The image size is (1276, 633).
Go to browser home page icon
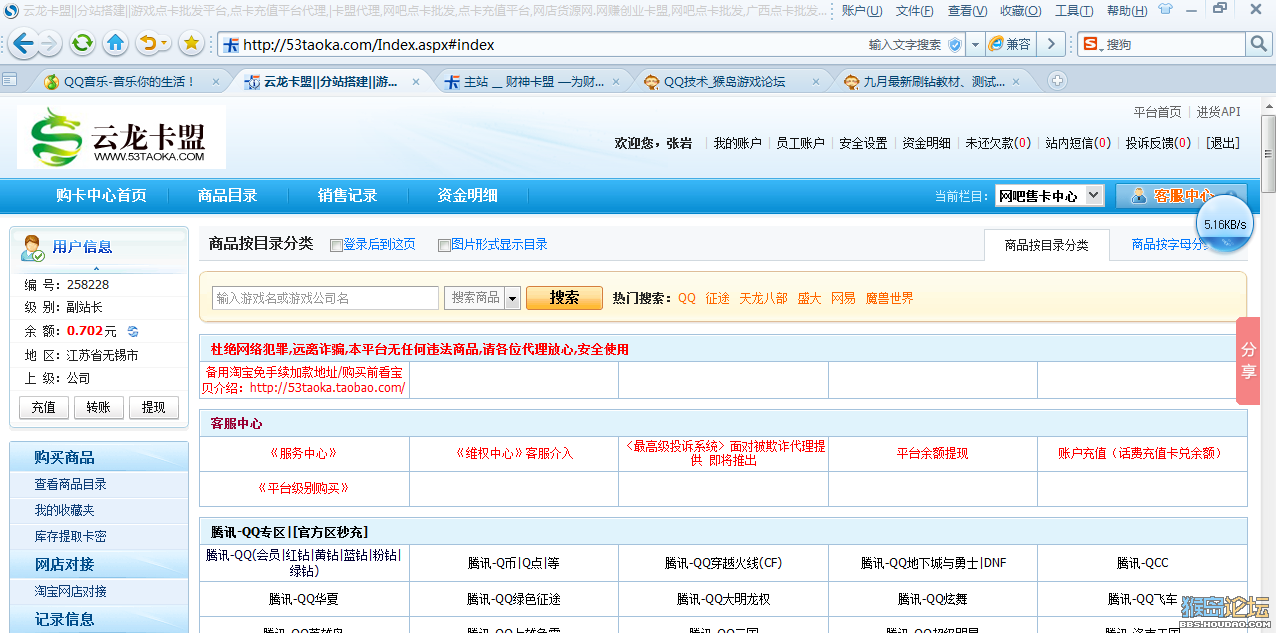pos(116,44)
